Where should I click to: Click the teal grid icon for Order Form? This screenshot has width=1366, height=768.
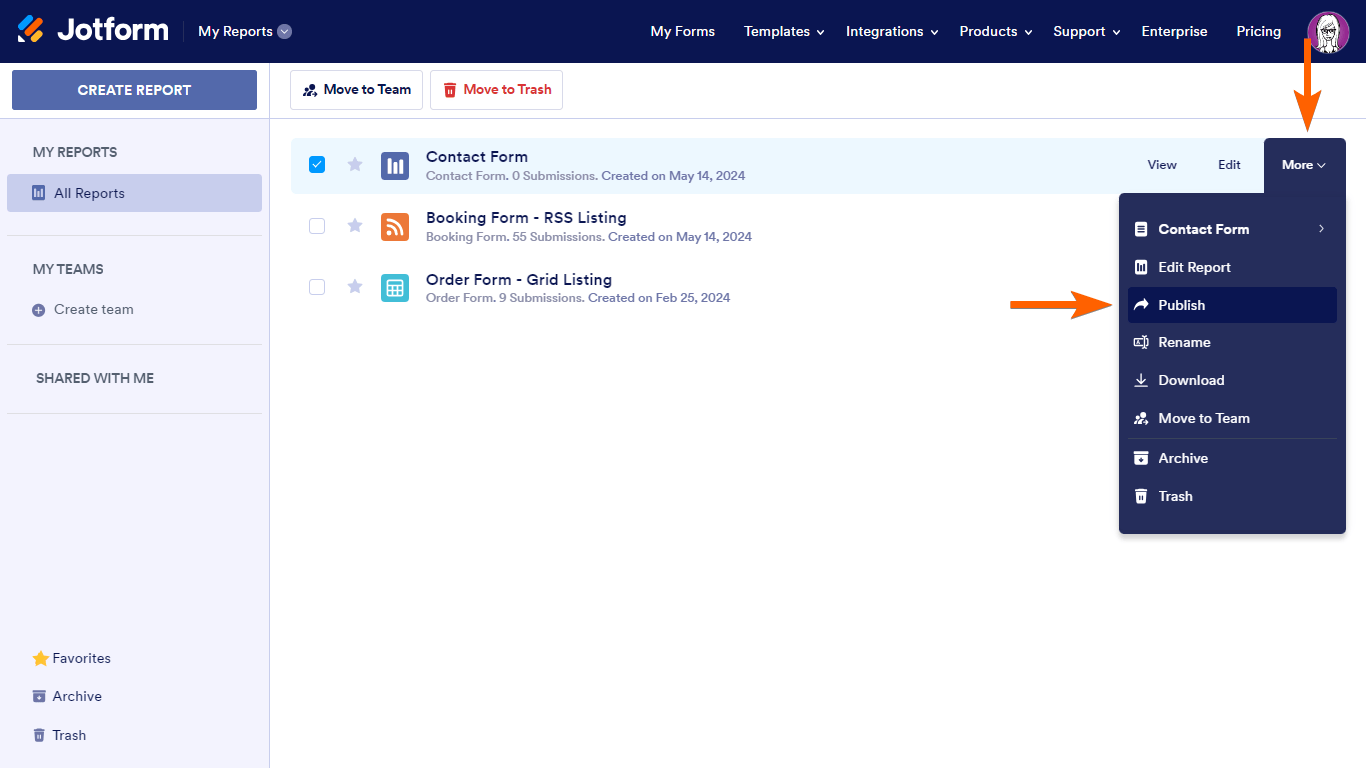click(395, 288)
